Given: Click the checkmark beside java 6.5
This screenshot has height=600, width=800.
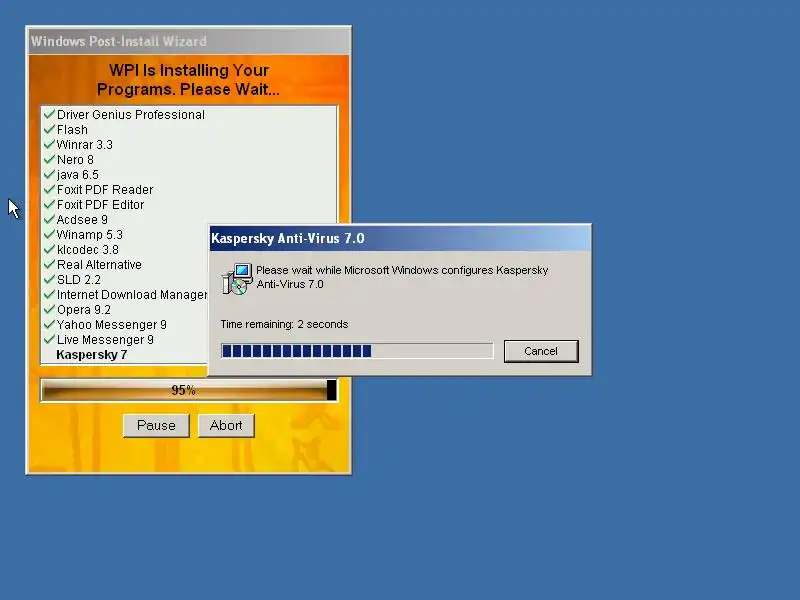Looking at the screenshot, I should point(49,174).
